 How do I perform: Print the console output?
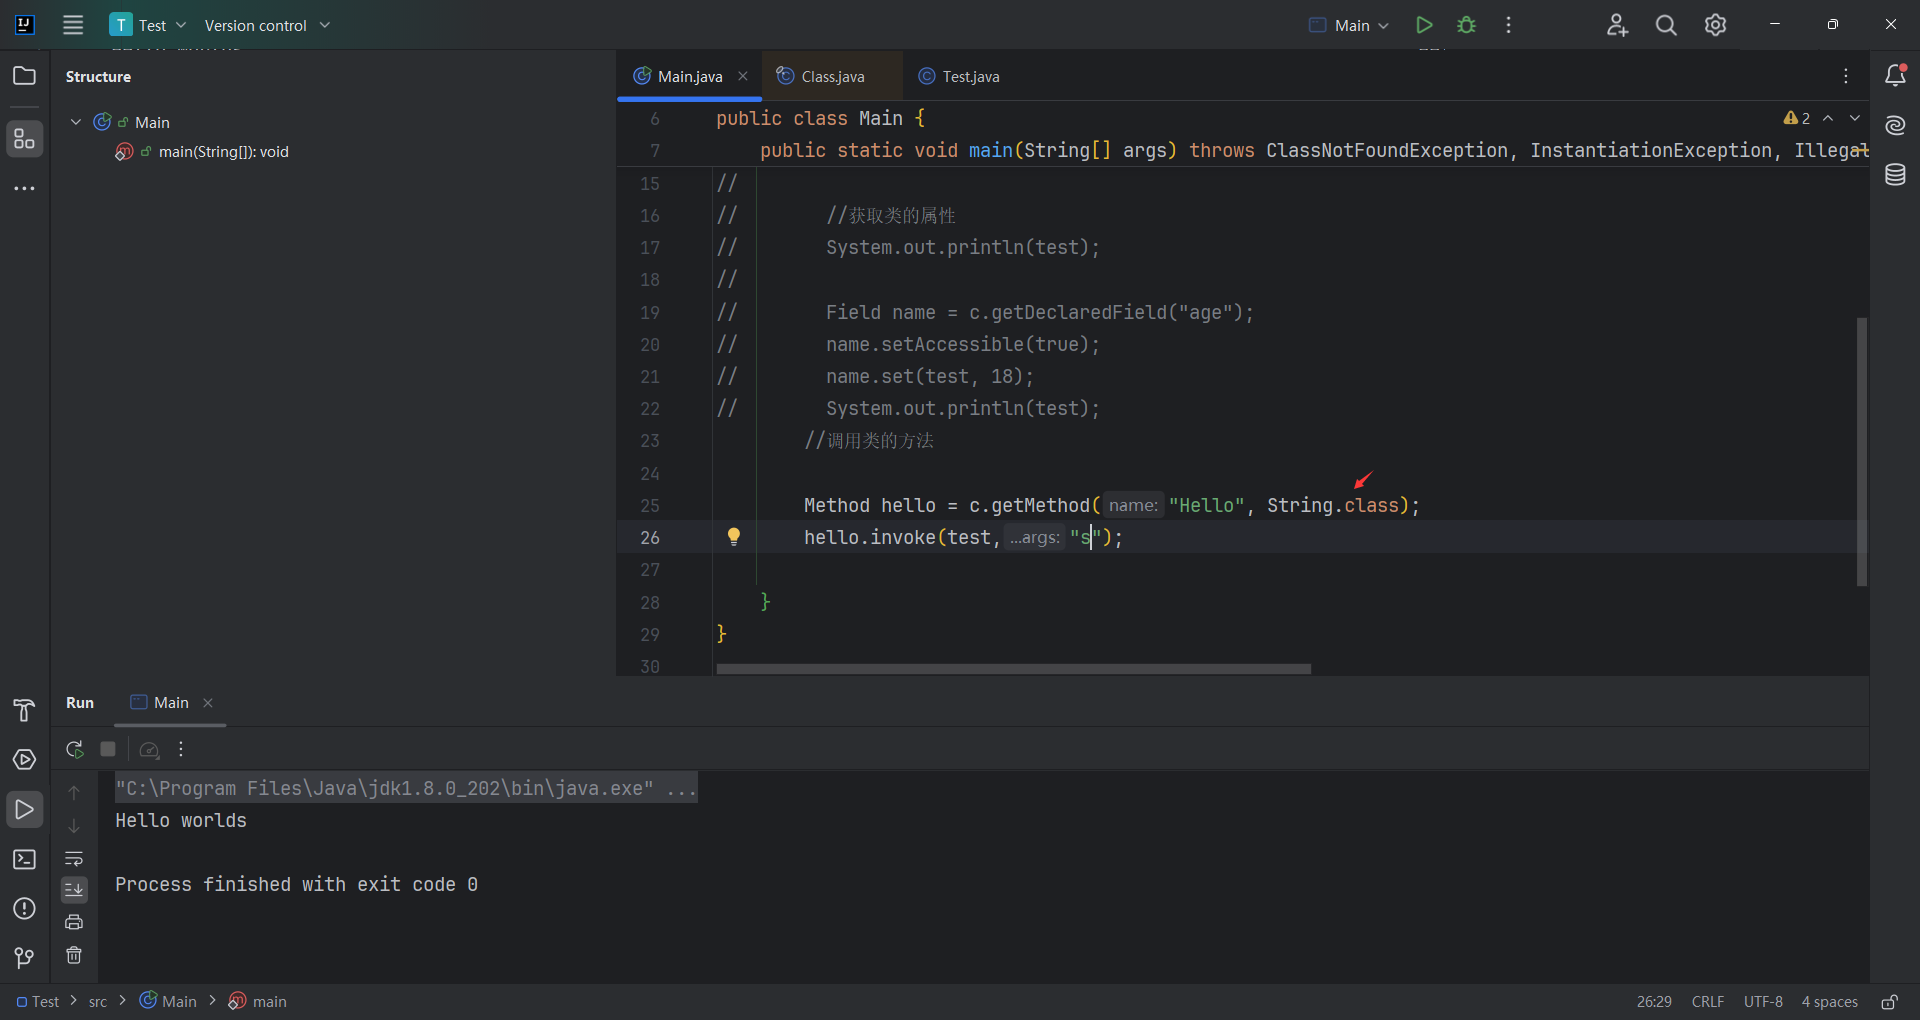(74, 922)
